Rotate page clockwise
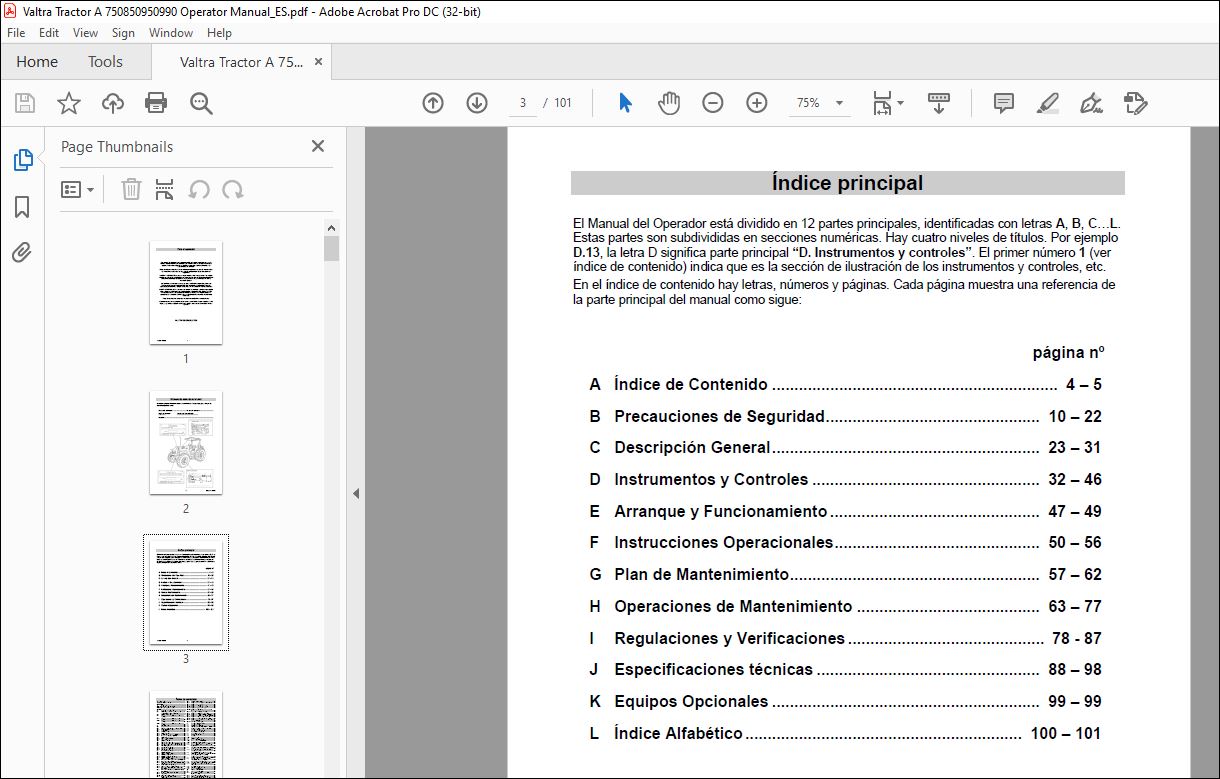 pos(233,189)
